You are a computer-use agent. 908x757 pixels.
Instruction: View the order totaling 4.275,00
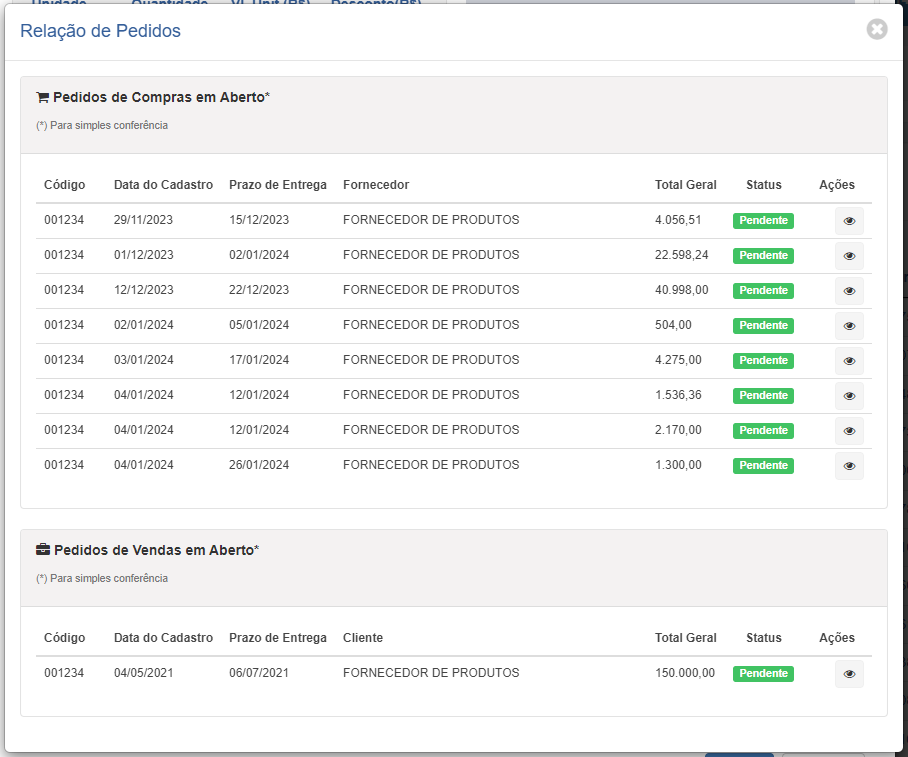pos(849,361)
